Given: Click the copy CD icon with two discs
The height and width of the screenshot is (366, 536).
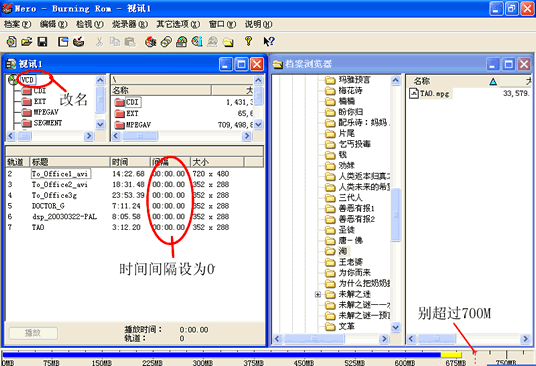Looking at the screenshot, I should click(166, 42).
